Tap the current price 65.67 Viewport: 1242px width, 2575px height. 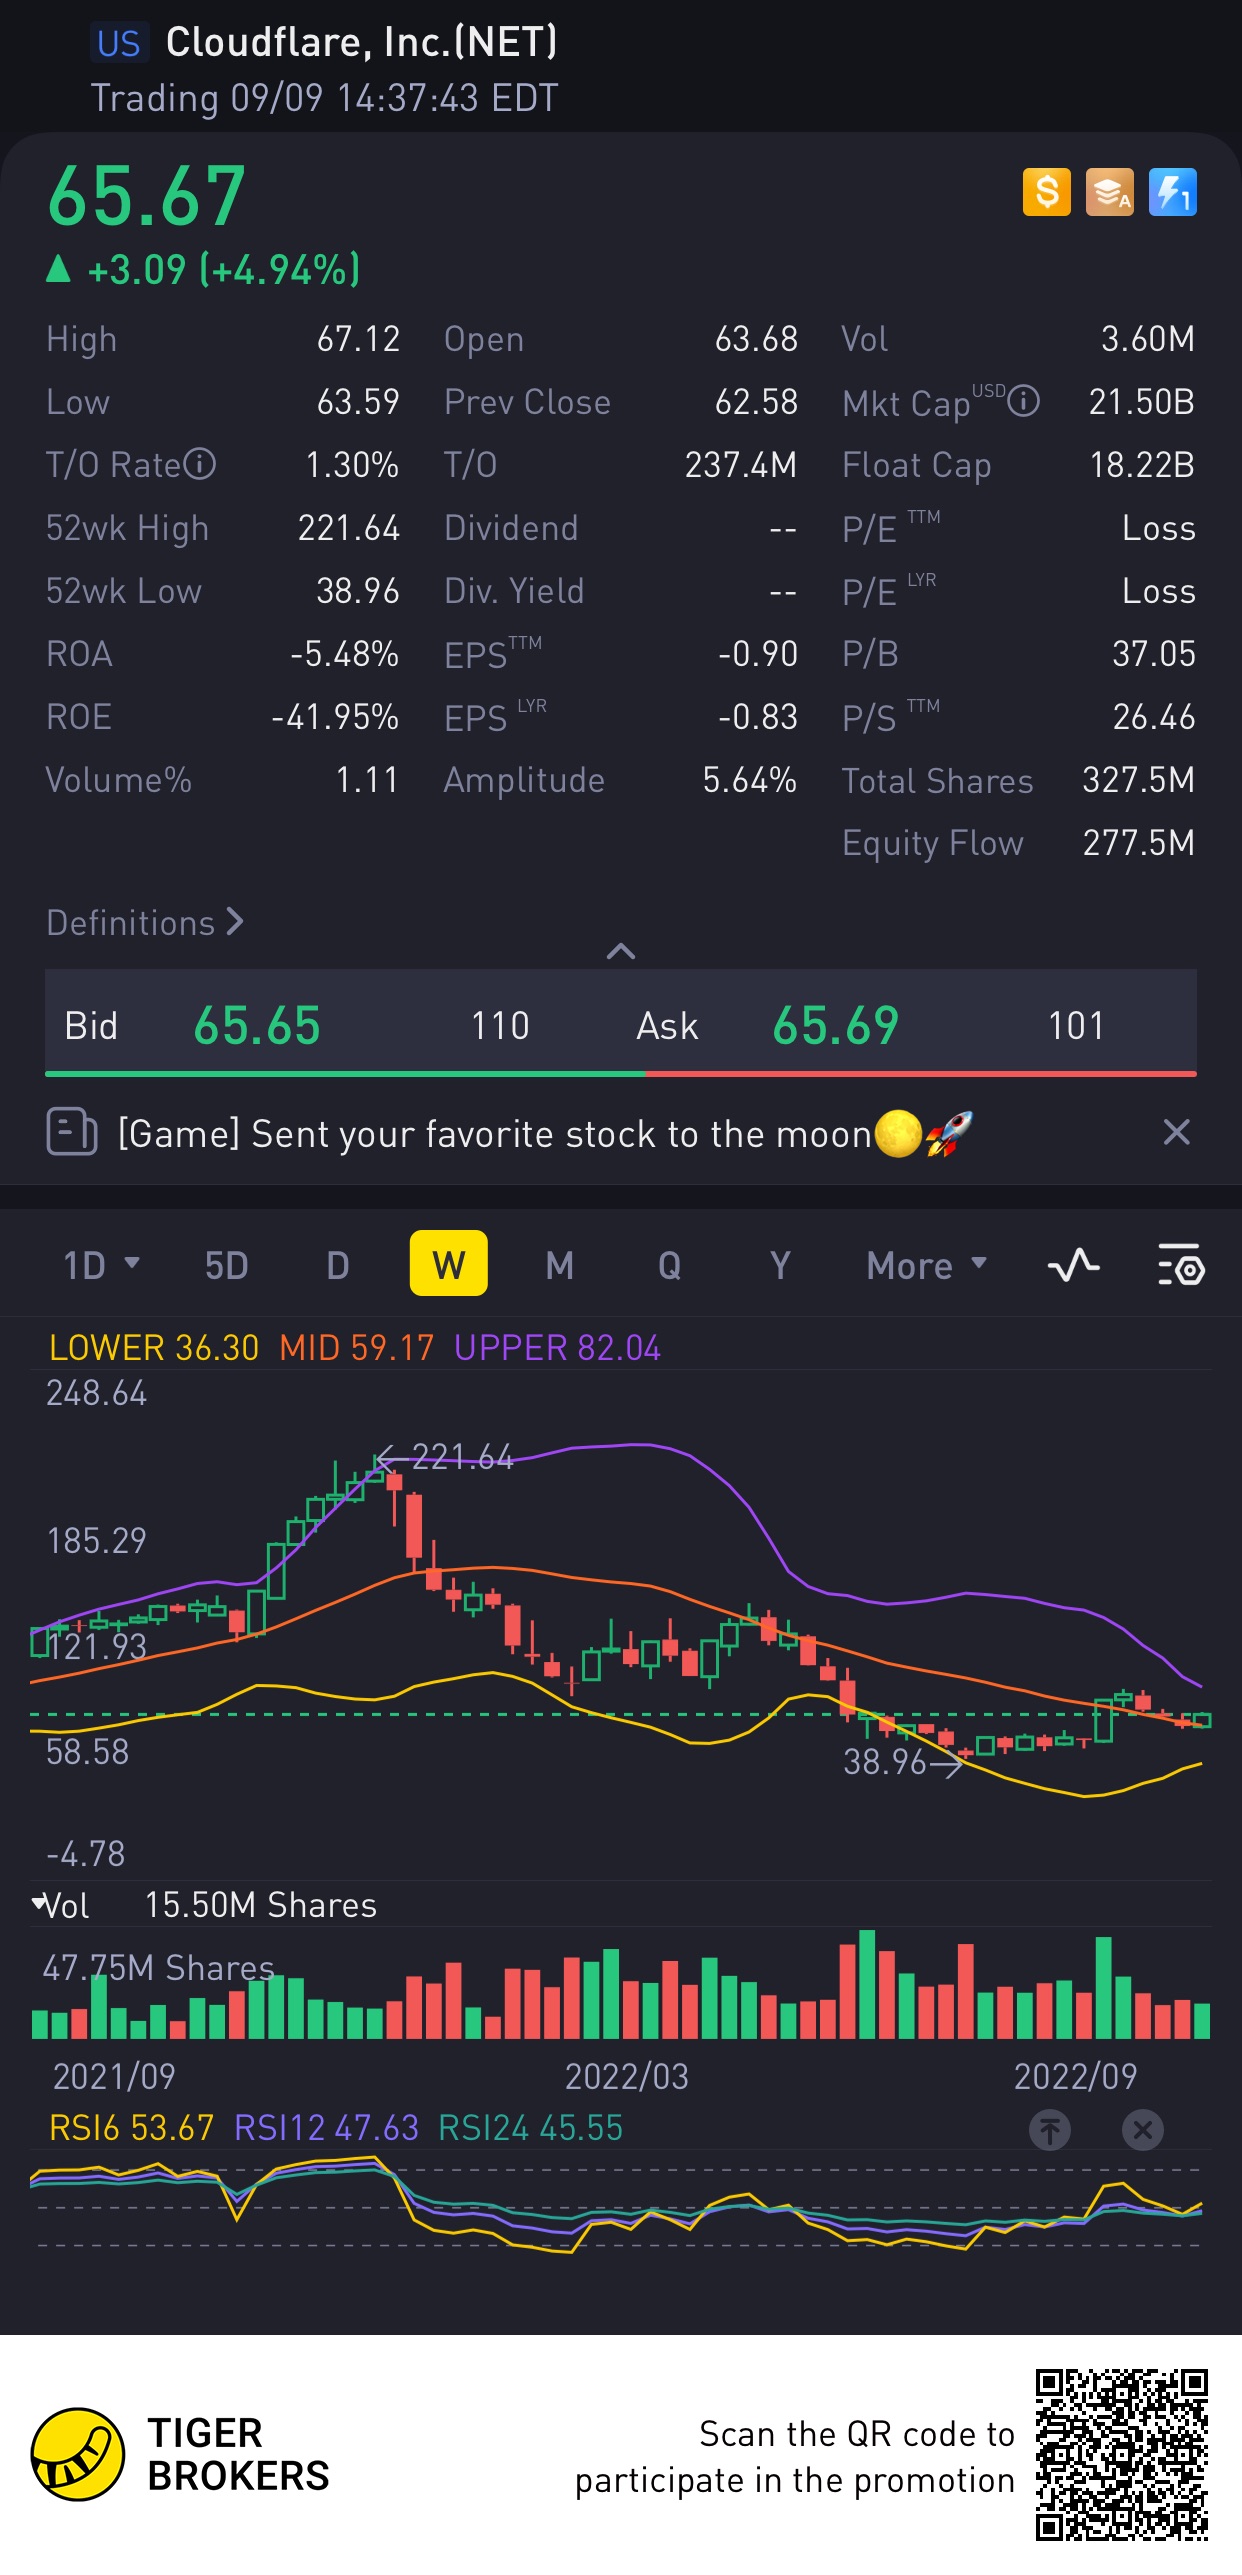click(146, 195)
